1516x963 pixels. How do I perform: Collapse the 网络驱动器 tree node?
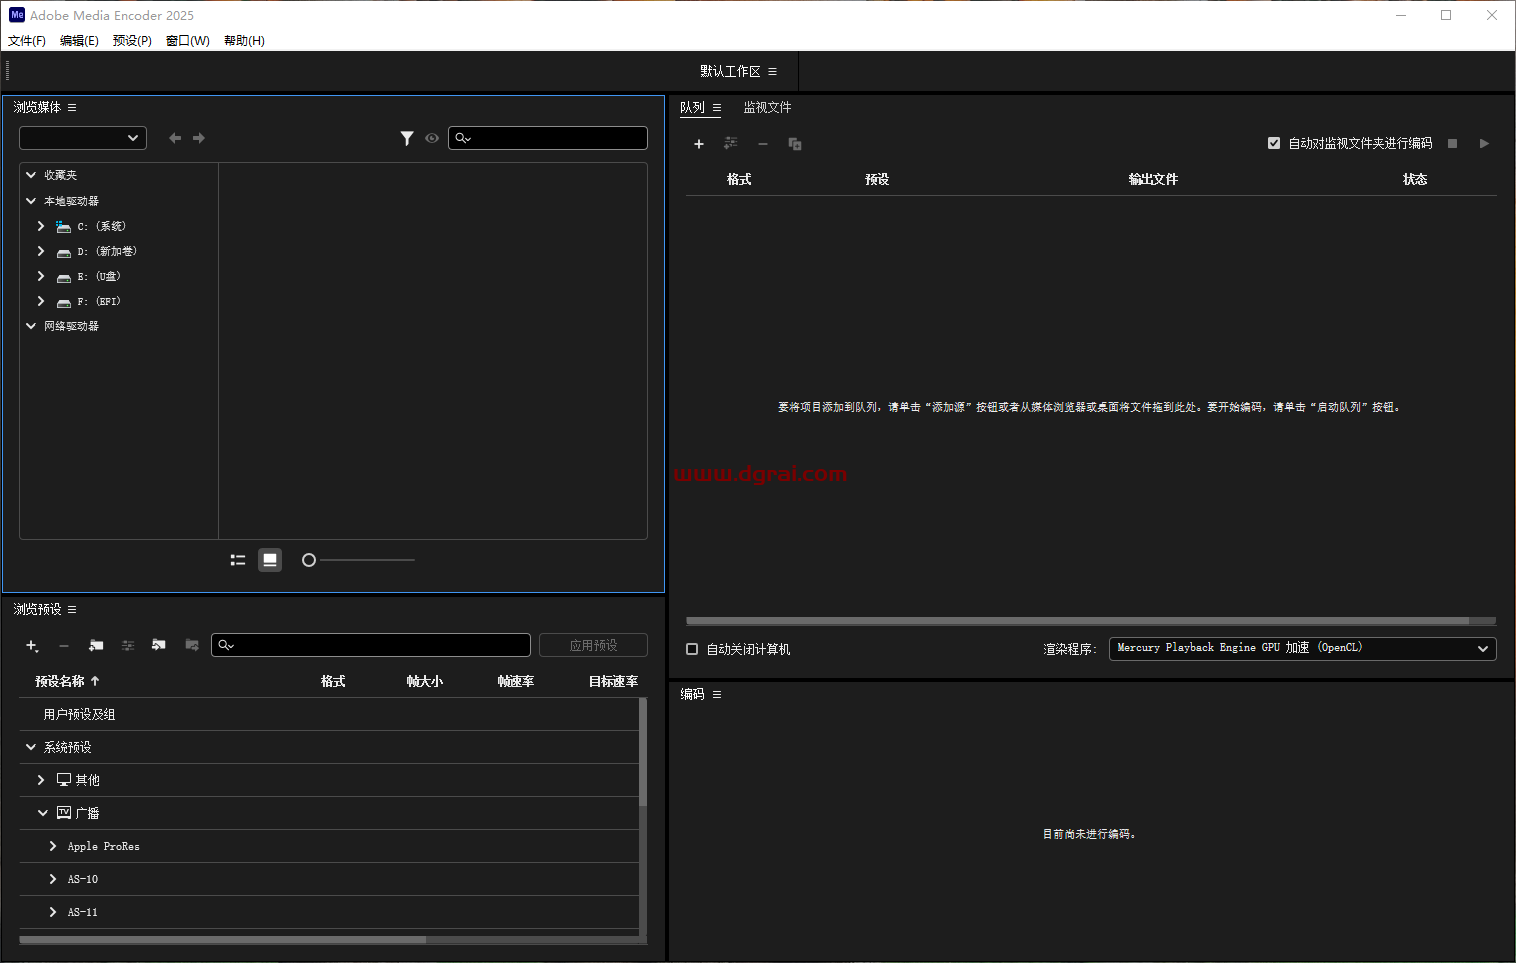[x=31, y=326]
